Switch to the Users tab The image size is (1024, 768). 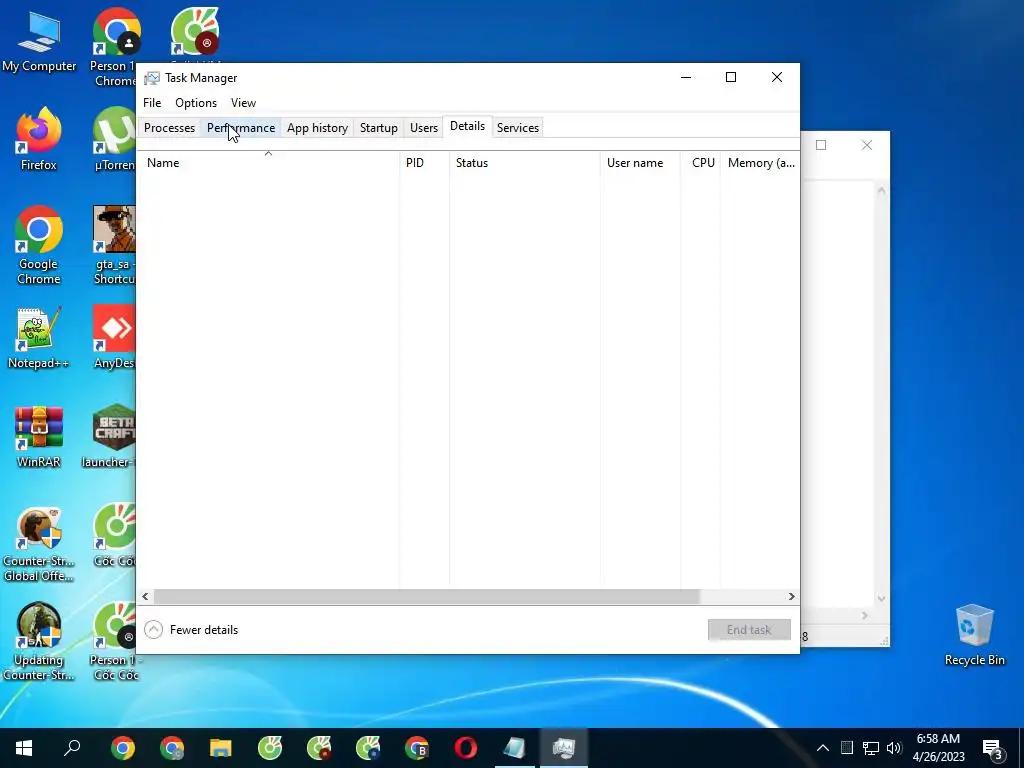click(x=424, y=128)
